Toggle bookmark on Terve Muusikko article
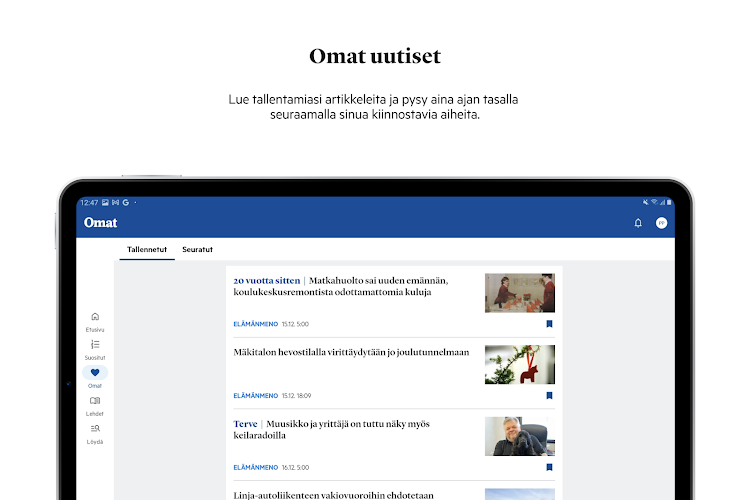The width and height of the screenshot is (750, 500). (549, 467)
